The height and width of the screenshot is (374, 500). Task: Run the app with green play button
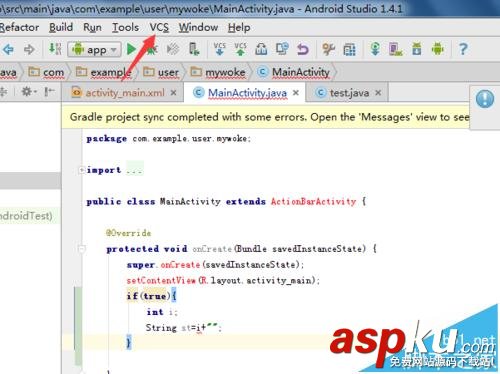click(x=131, y=49)
